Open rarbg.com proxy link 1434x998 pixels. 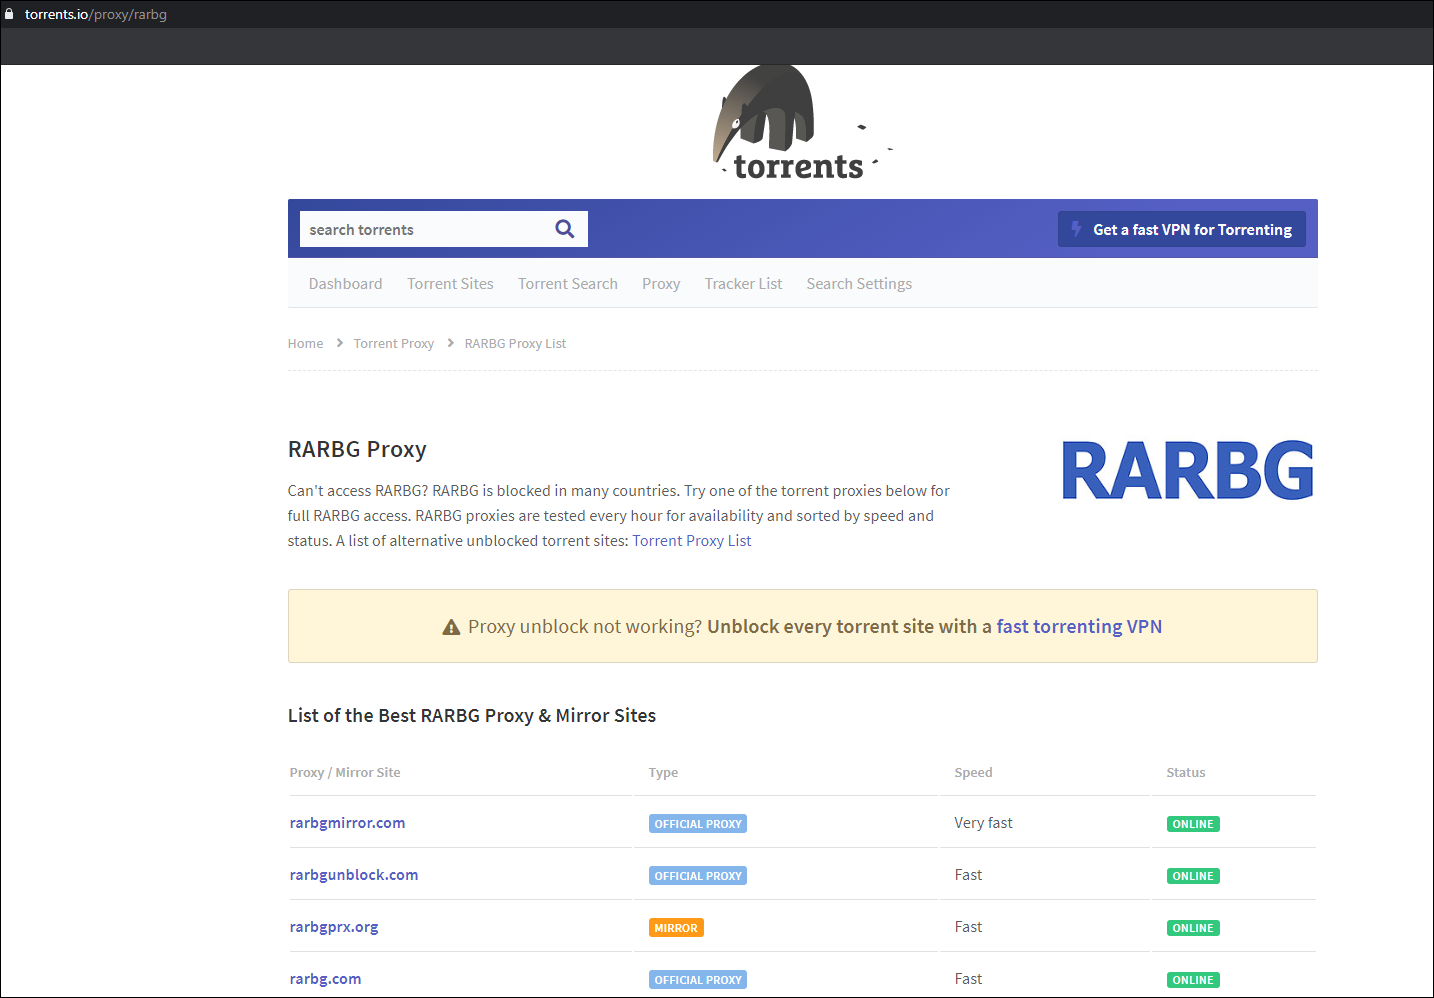click(x=326, y=979)
